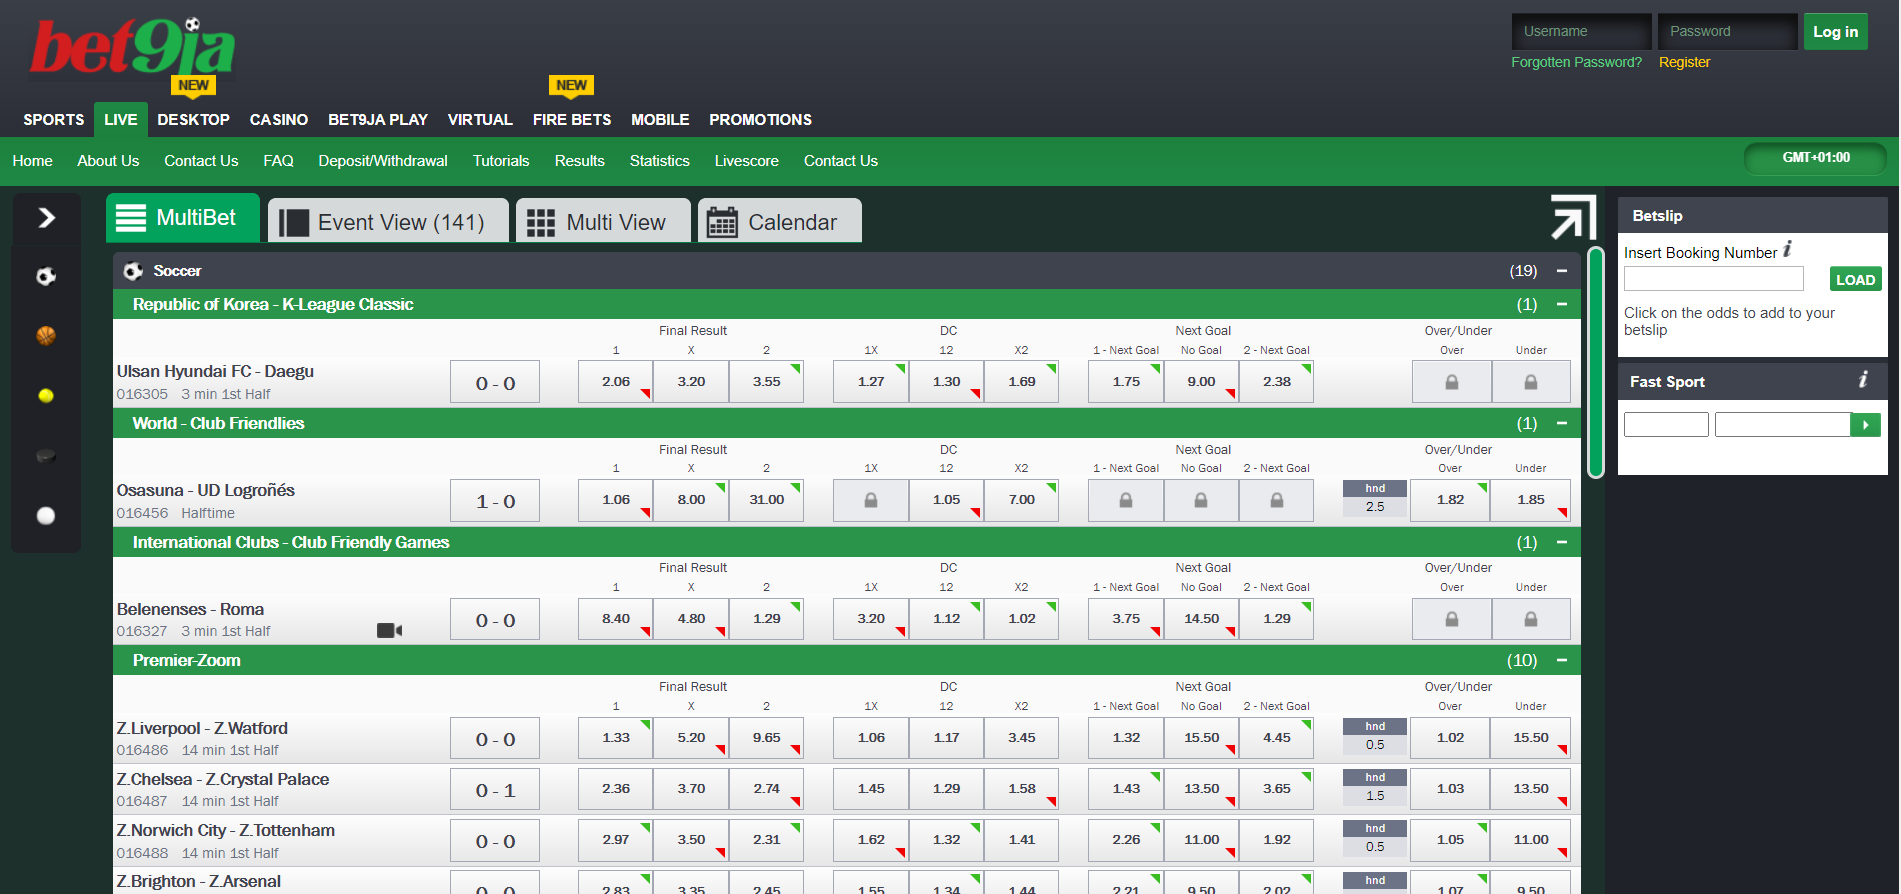Viewport: 1901px width, 894px height.
Task: Open the SPORTS main menu
Action: coord(54,120)
